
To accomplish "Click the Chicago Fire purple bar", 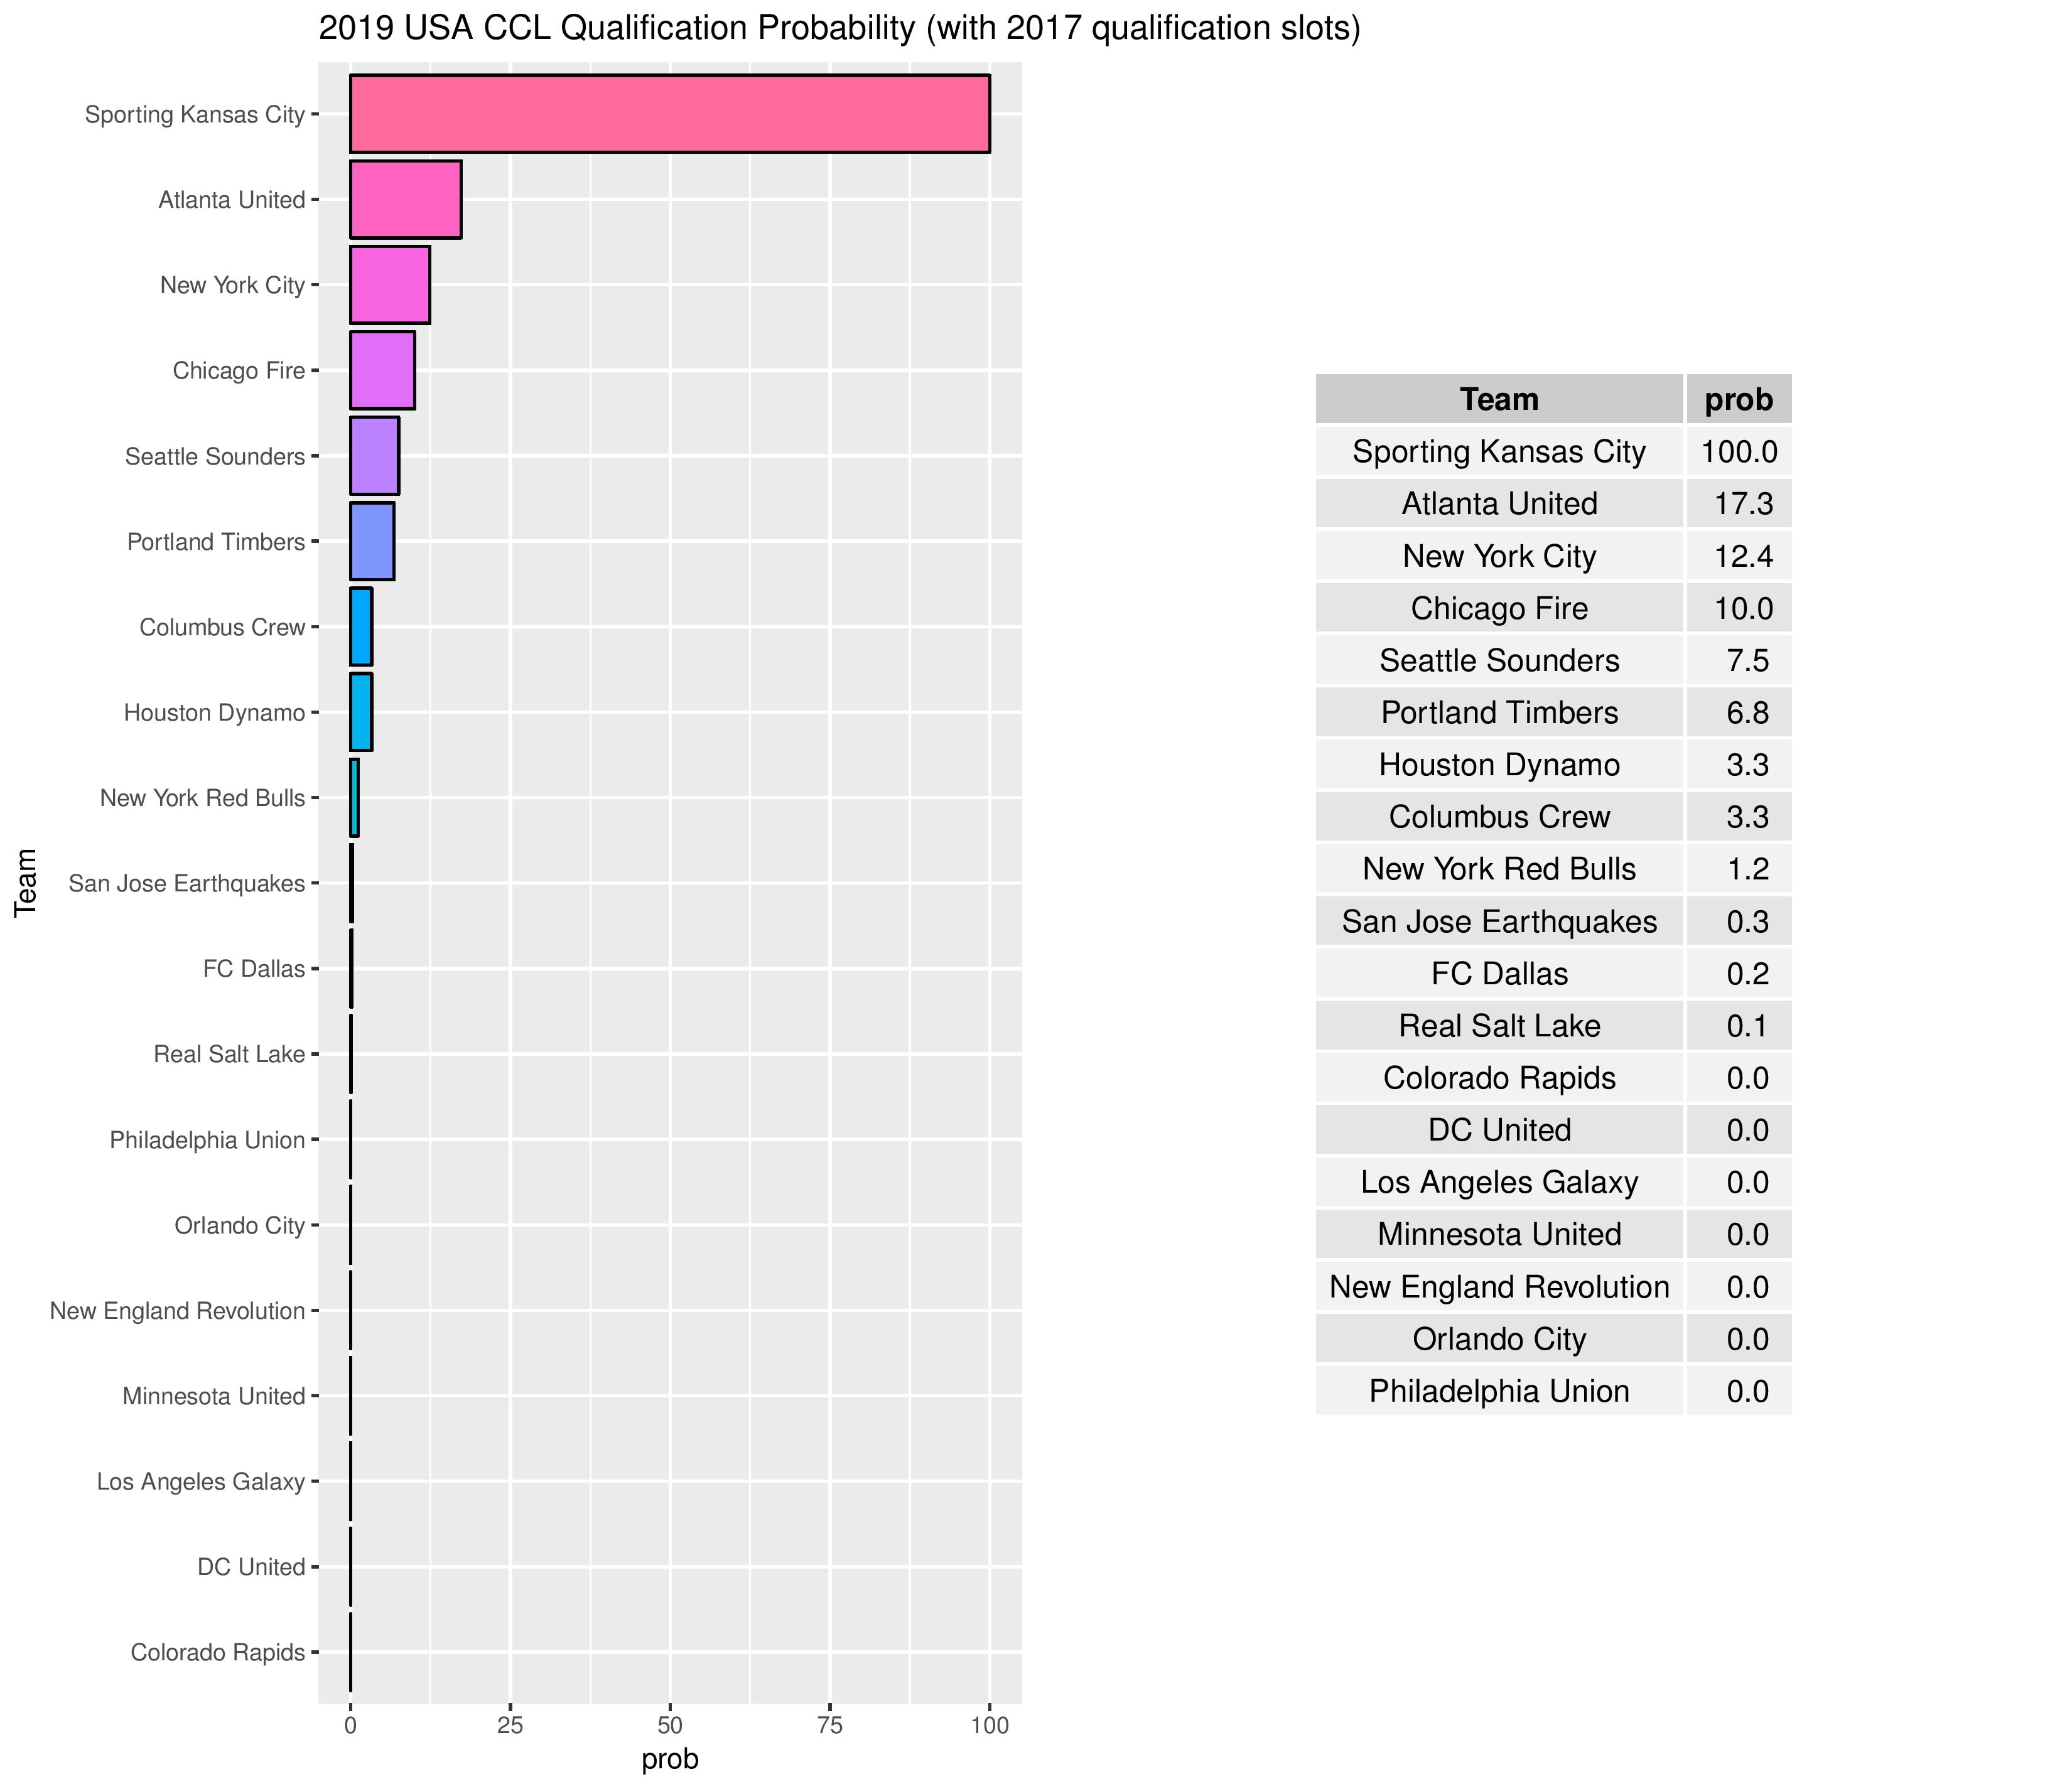I will (x=382, y=371).
